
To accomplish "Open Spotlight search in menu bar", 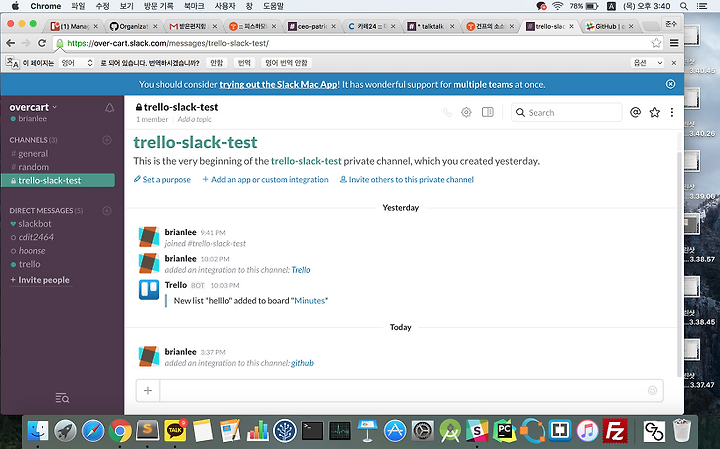I will (x=684, y=6).
